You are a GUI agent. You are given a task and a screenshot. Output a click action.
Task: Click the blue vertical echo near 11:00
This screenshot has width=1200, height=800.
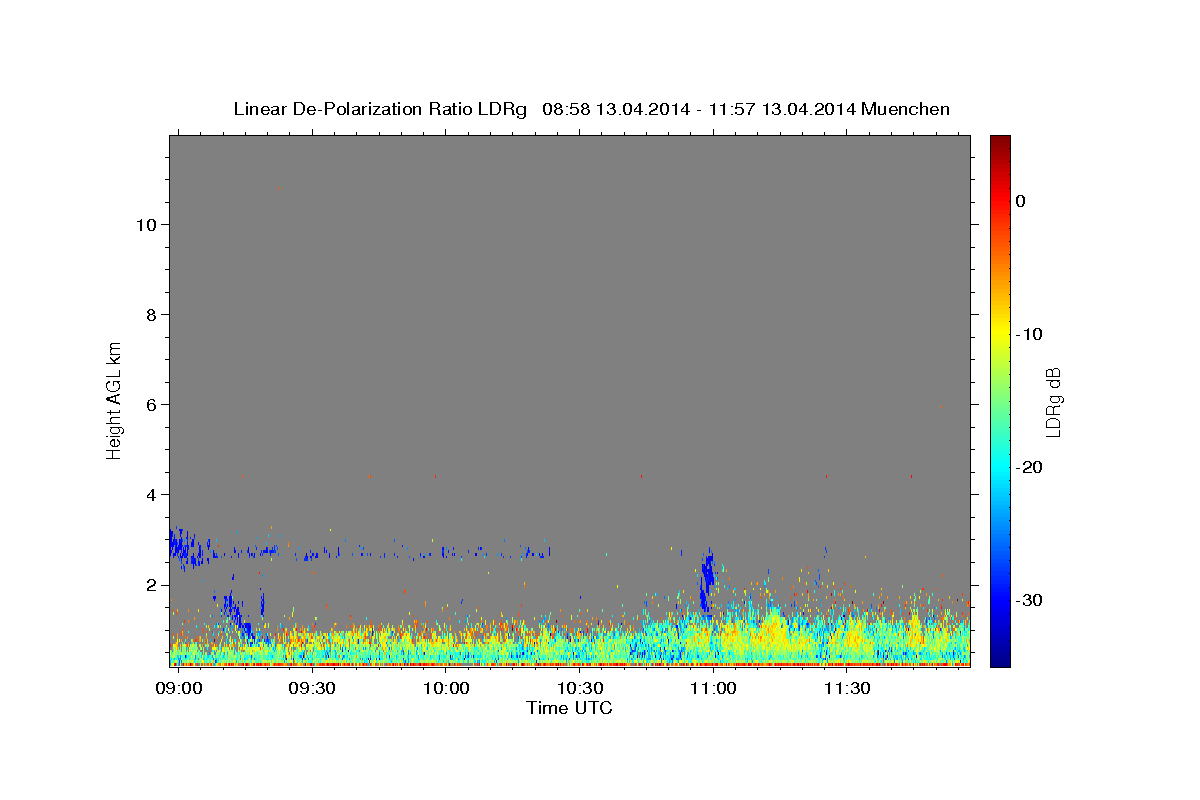point(707,582)
